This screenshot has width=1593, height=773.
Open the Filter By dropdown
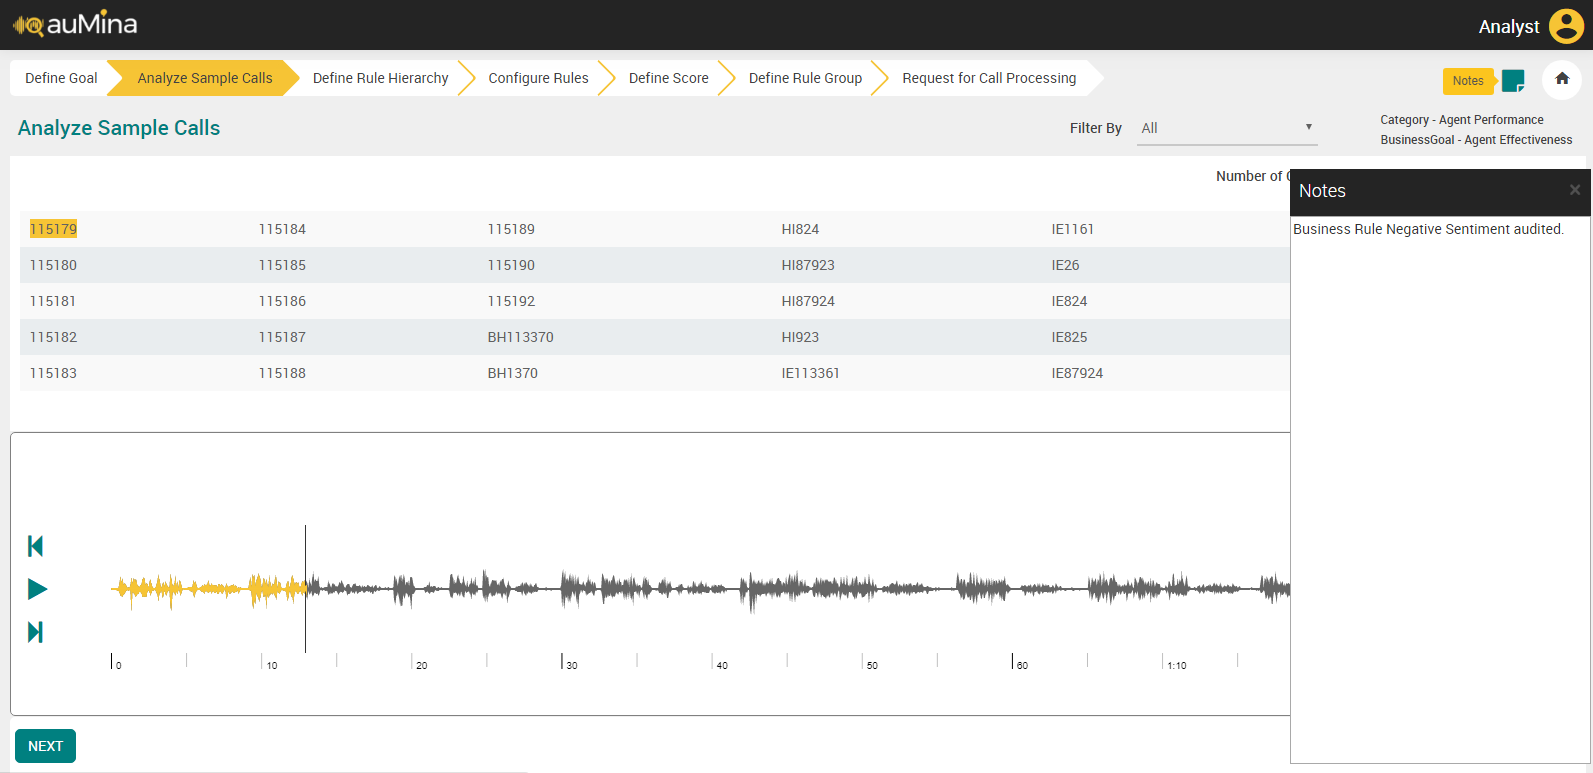pos(1227,128)
